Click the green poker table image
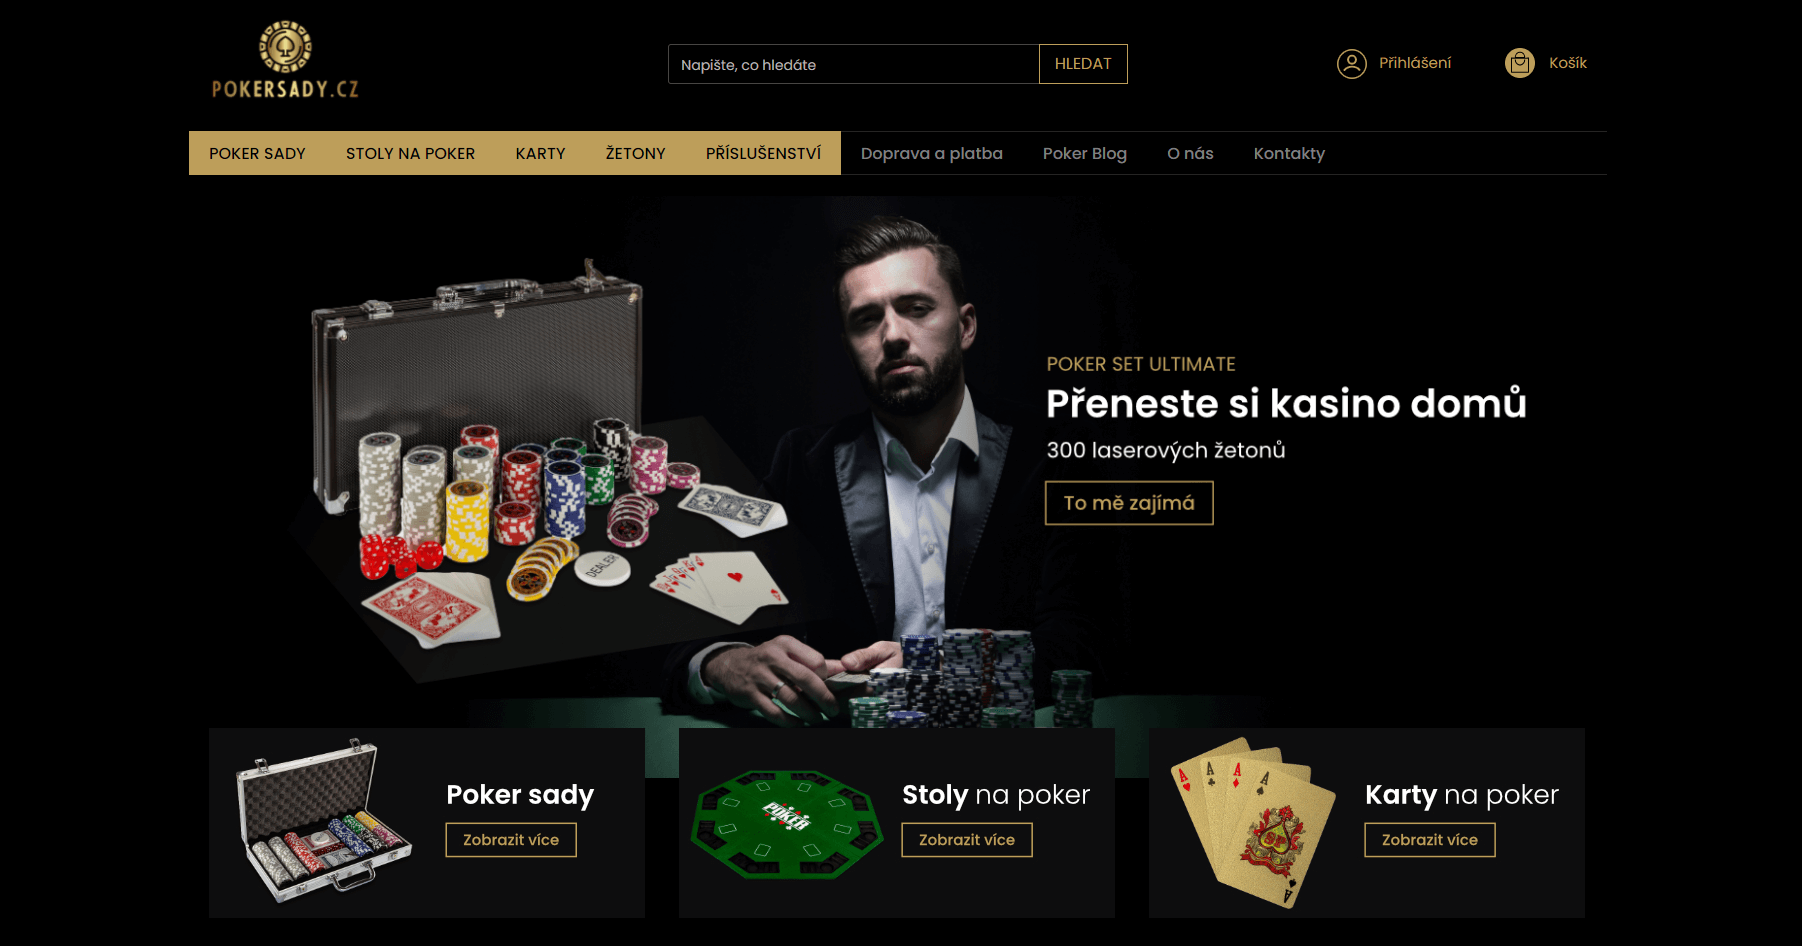This screenshot has width=1802, height=946. pos(787,824)
